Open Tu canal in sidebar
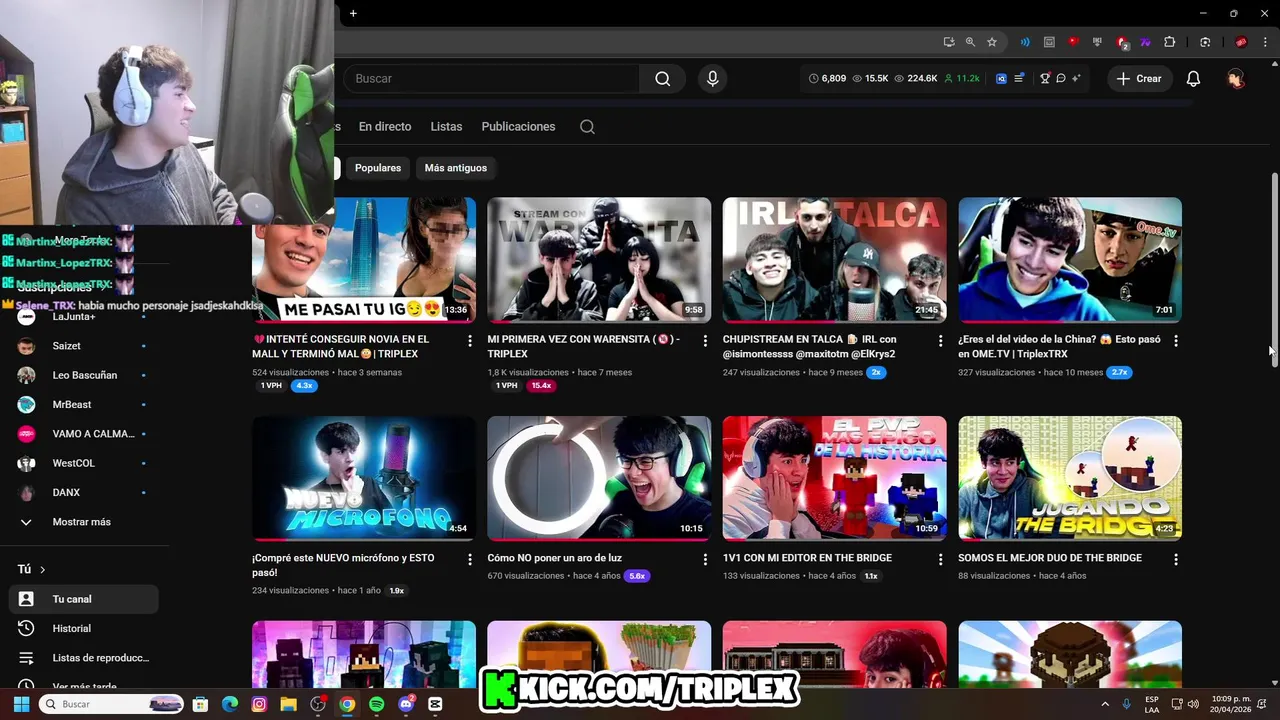This screenshot has width=1280, height=720. coord(84,599)
